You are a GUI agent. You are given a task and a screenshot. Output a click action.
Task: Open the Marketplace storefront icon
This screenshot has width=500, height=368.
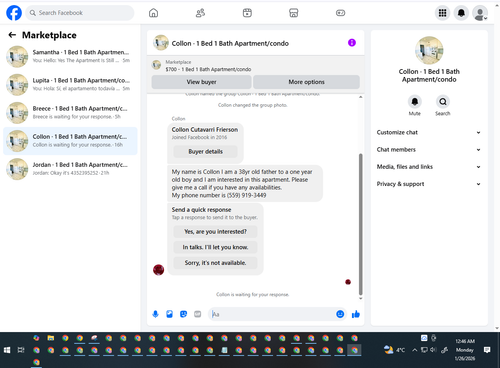click(294, 13)
